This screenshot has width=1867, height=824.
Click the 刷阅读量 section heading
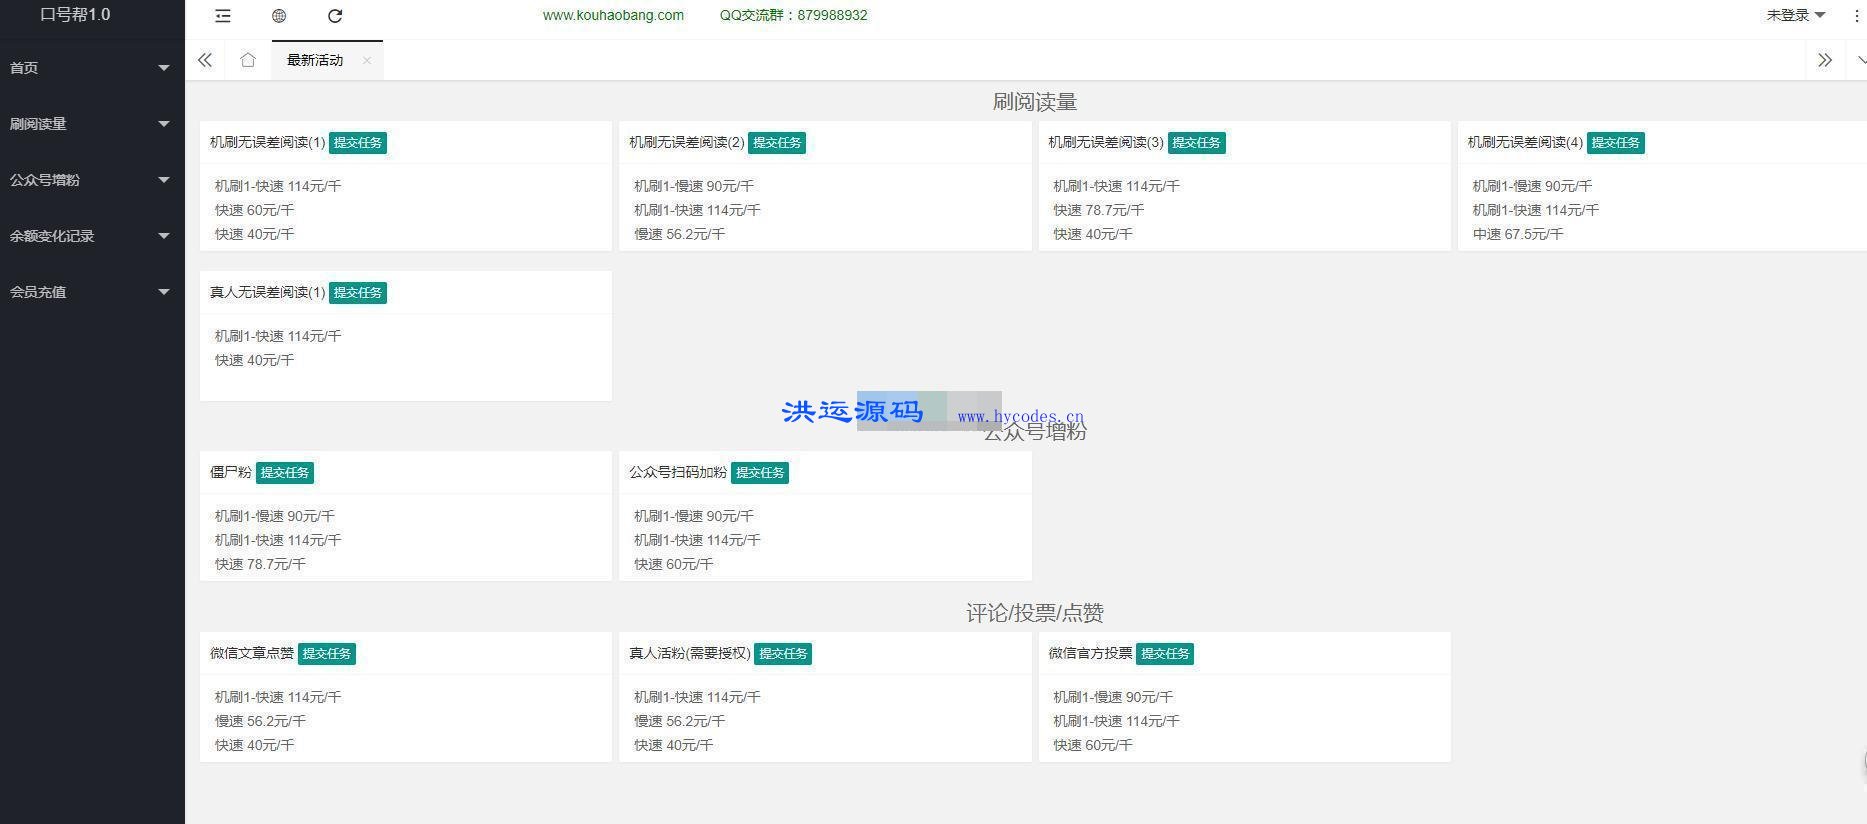(1034, 102)
